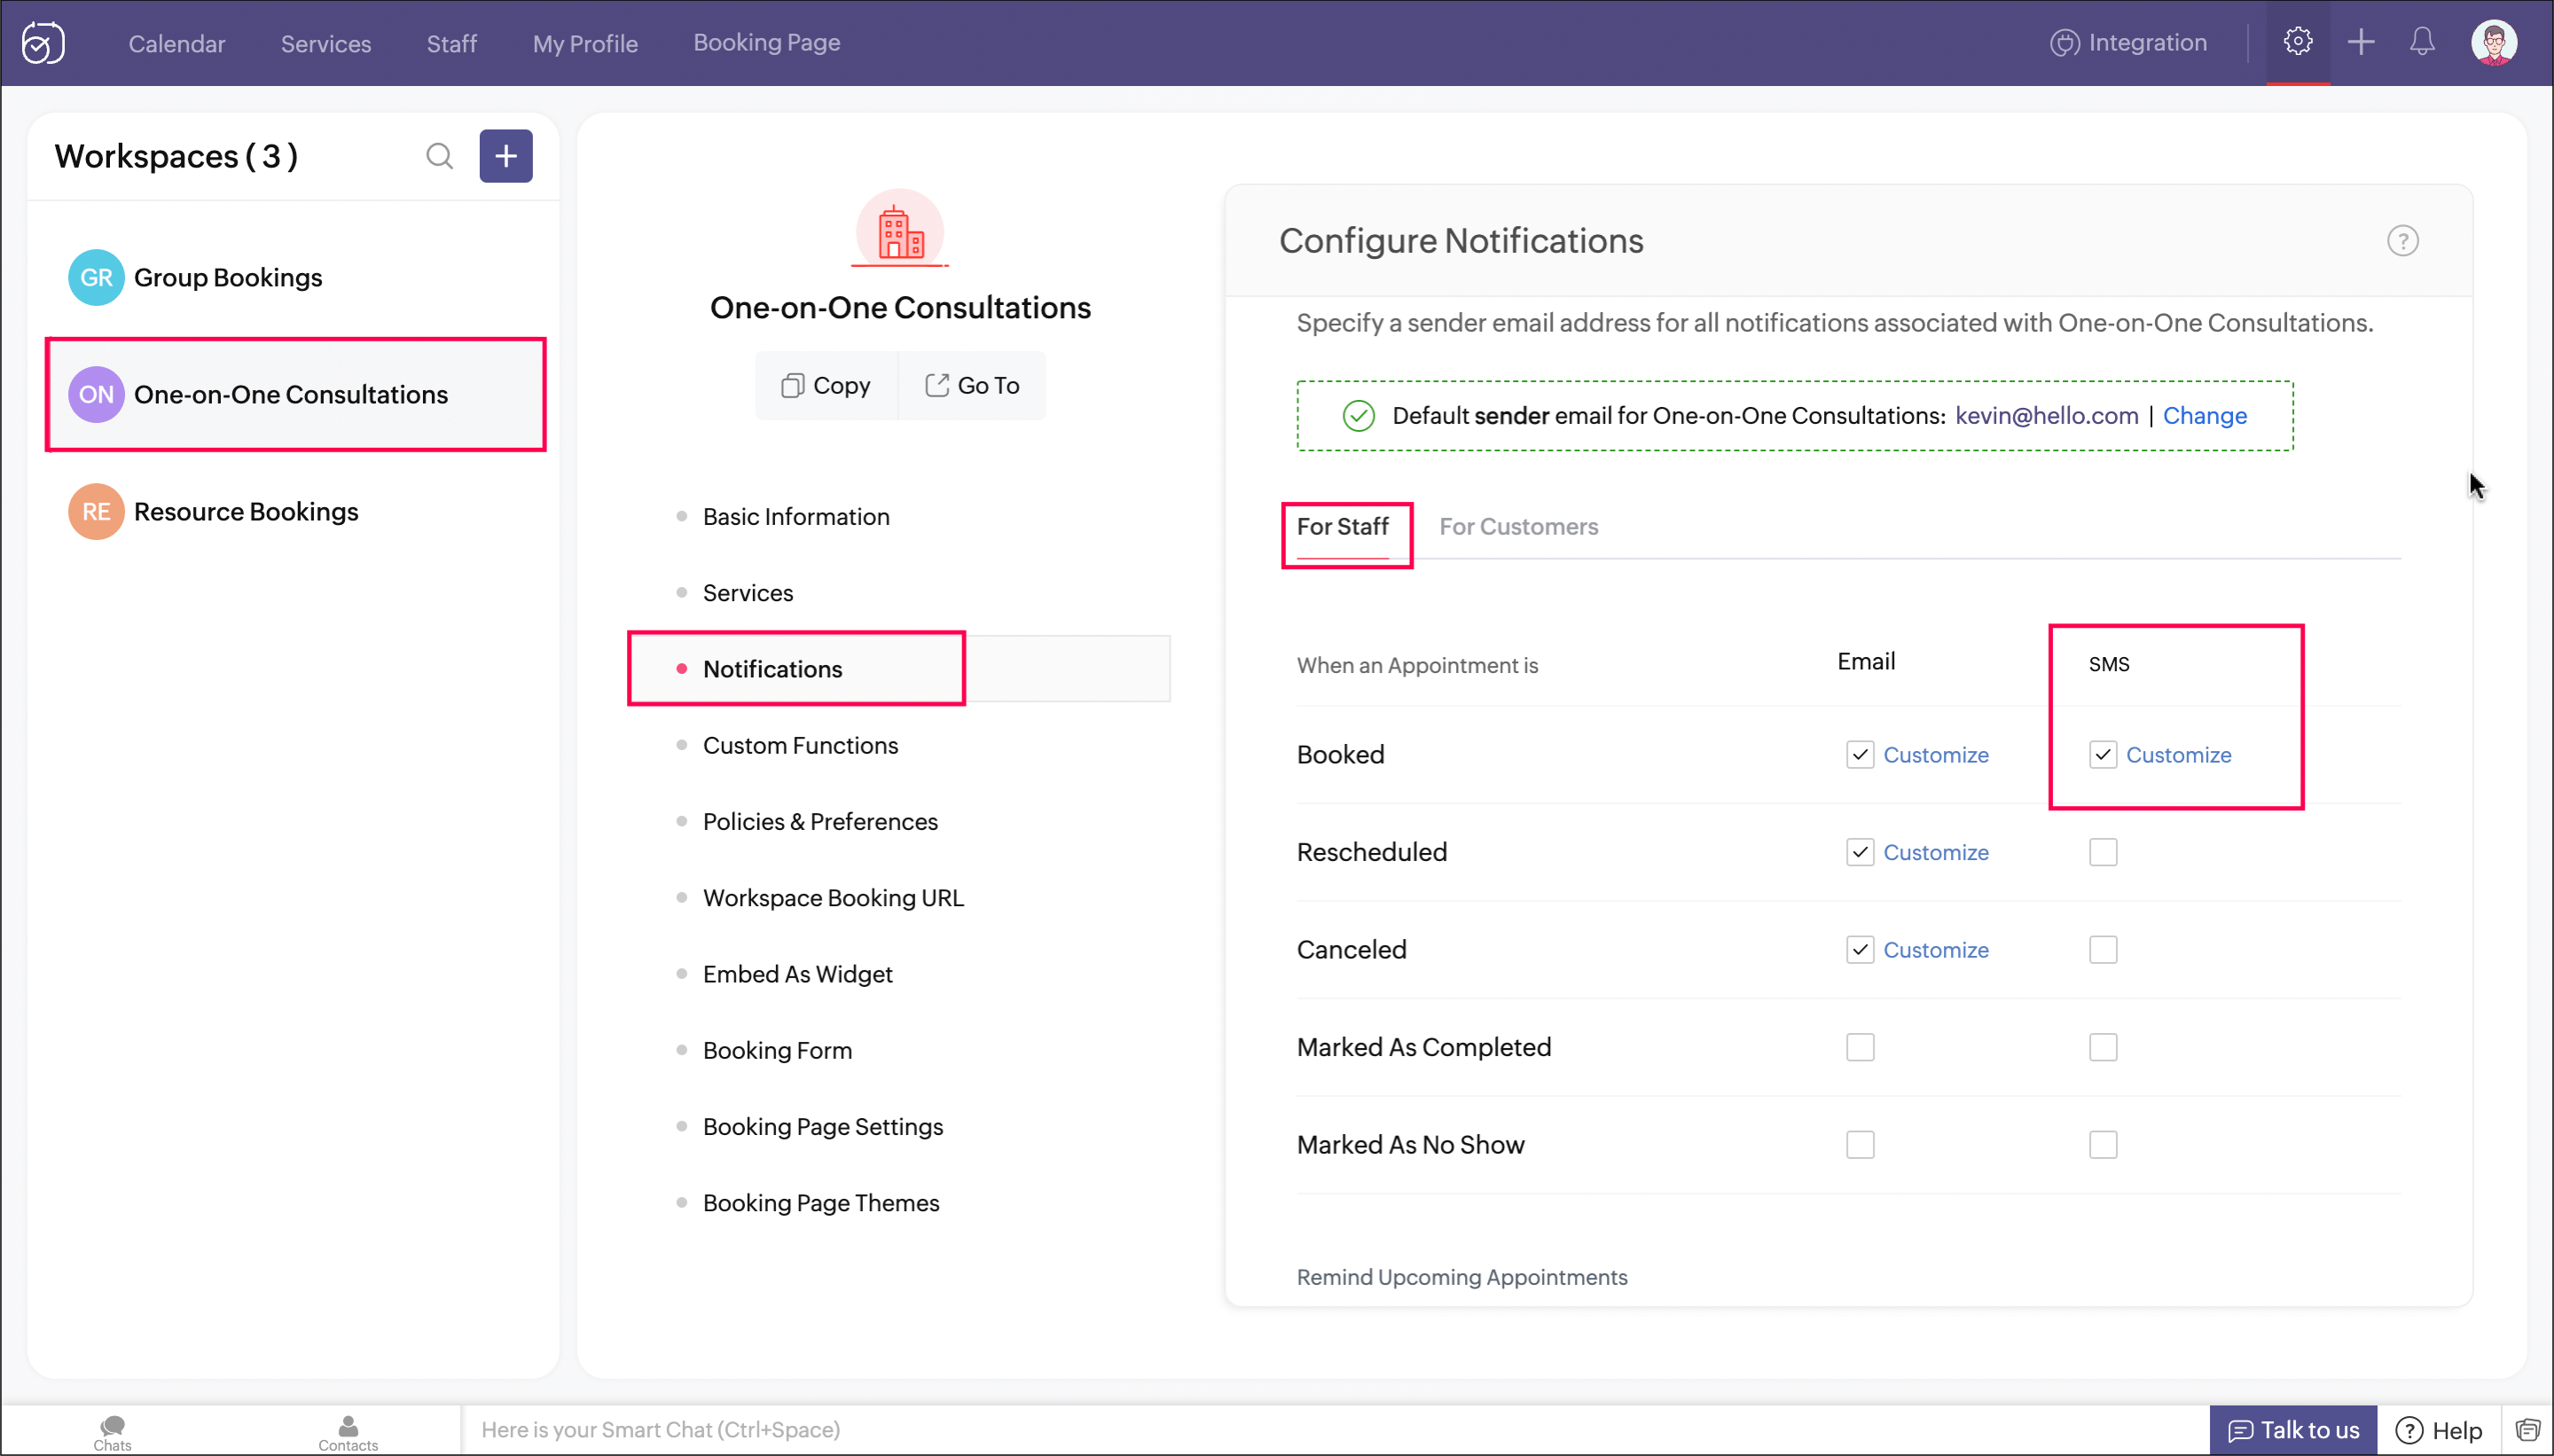Enable SMS for Marked As Completed
The height and width of the screenshot is (1456, 2554).
click(2102, 1047)
